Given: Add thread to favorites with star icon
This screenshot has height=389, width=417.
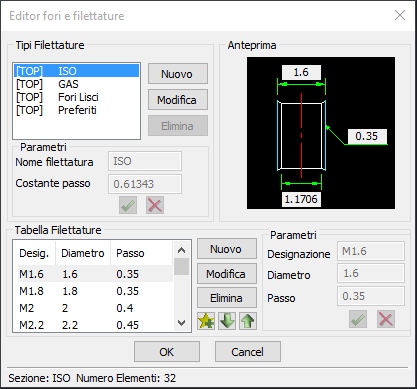Looking at the screenshot, I should [x=206, y=321].
